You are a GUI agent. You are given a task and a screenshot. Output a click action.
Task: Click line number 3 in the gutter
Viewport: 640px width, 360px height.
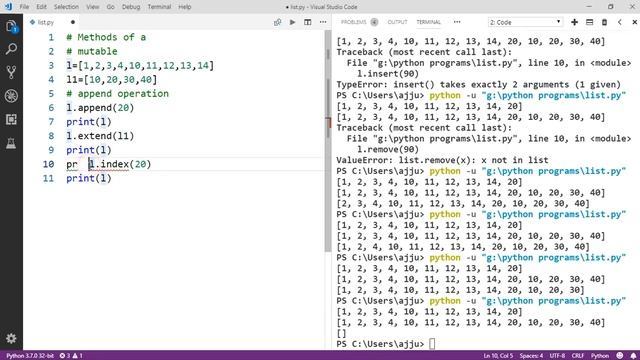click(51, 65)
